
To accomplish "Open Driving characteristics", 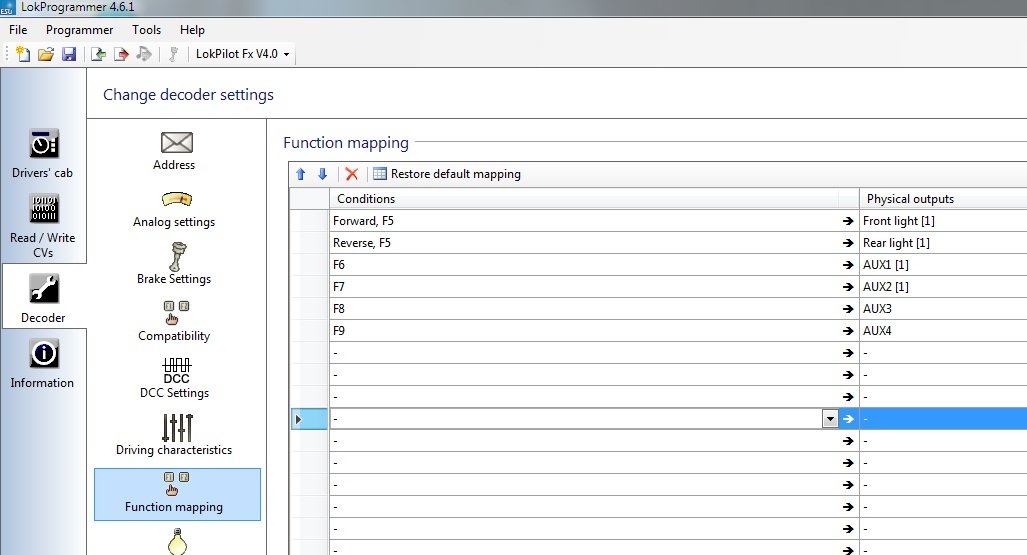I will click(174, 435).
